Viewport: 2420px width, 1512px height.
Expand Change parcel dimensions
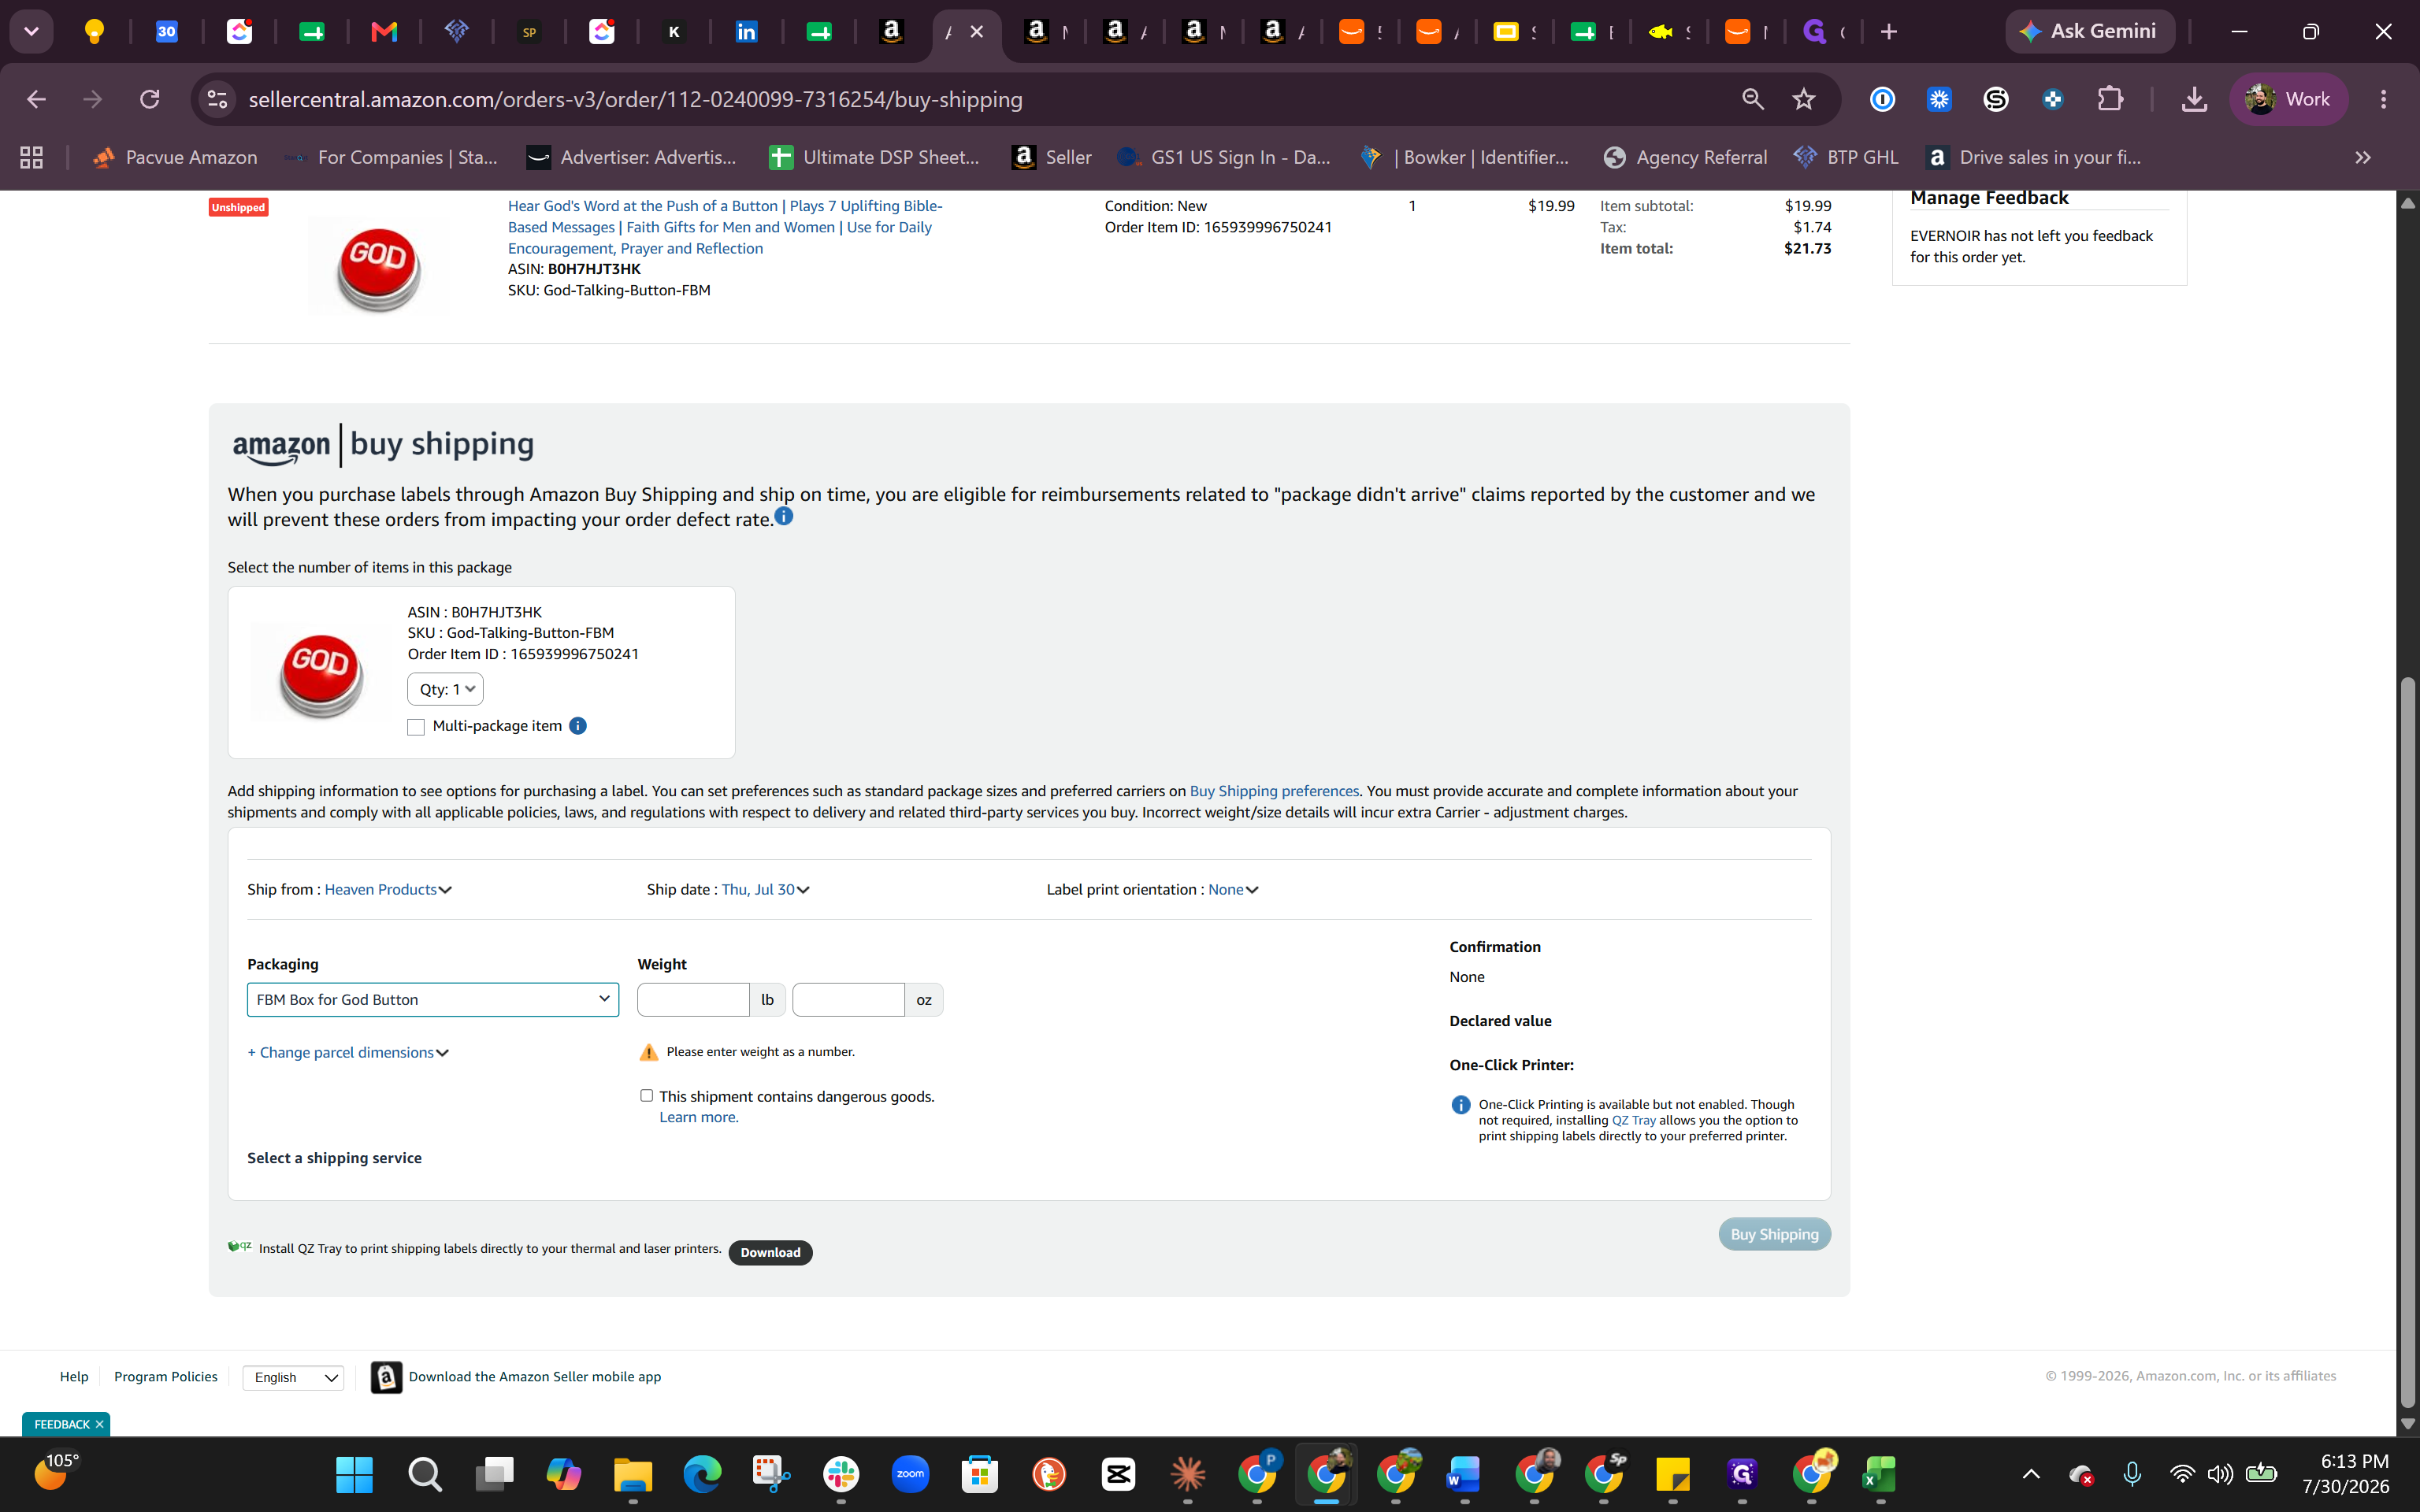coord(348,1052)
